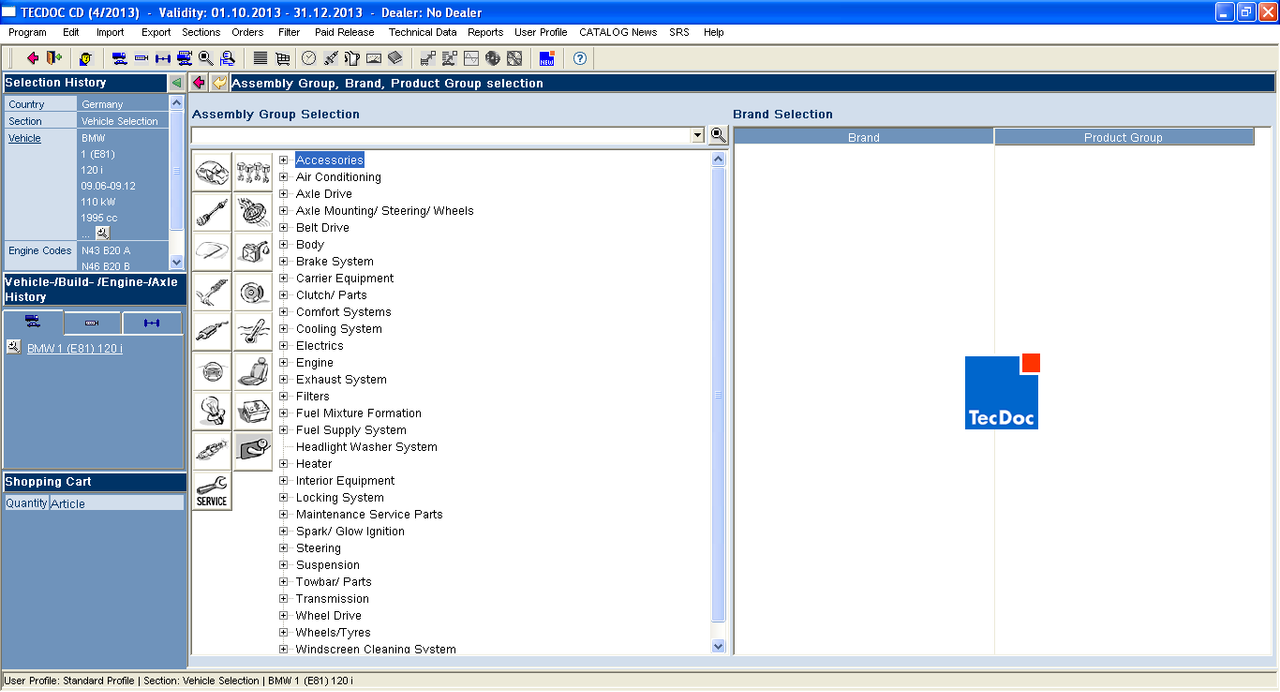Screen dimensions: 1280x692
Task: Expand the Transmission tree node
Action: [284, 599]
